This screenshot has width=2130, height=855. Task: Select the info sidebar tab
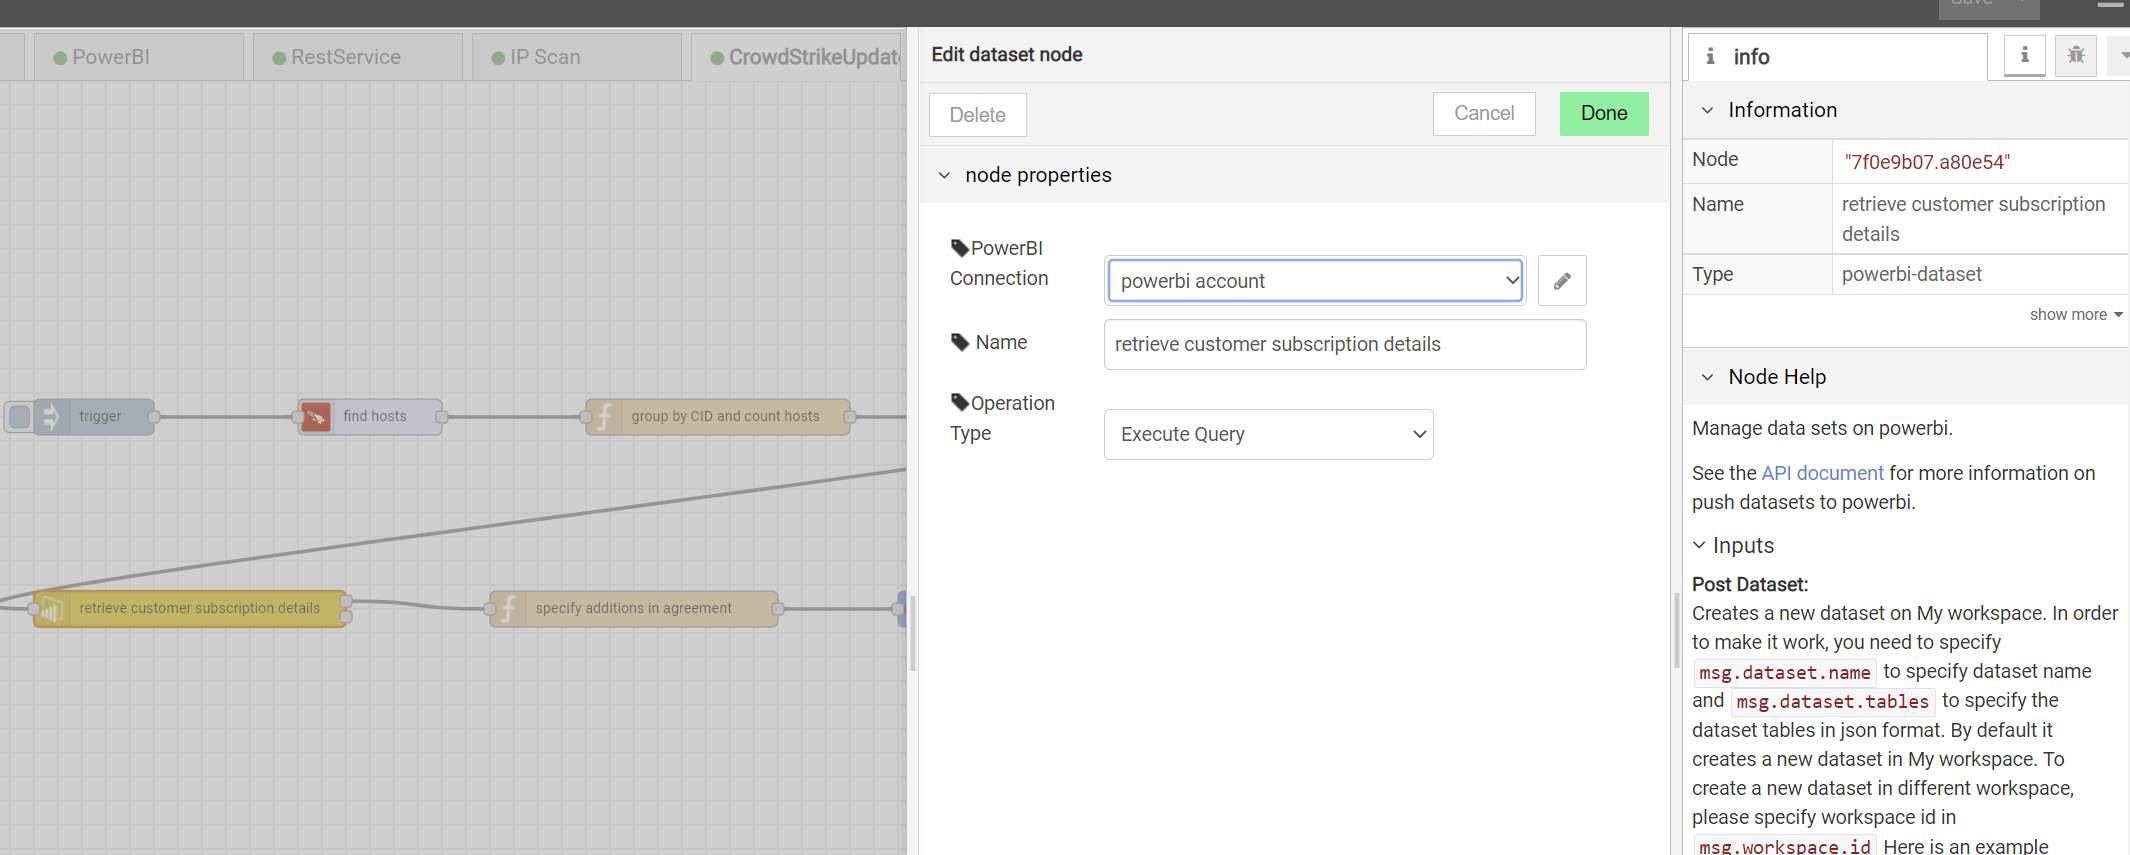(x=1838, y=57)
